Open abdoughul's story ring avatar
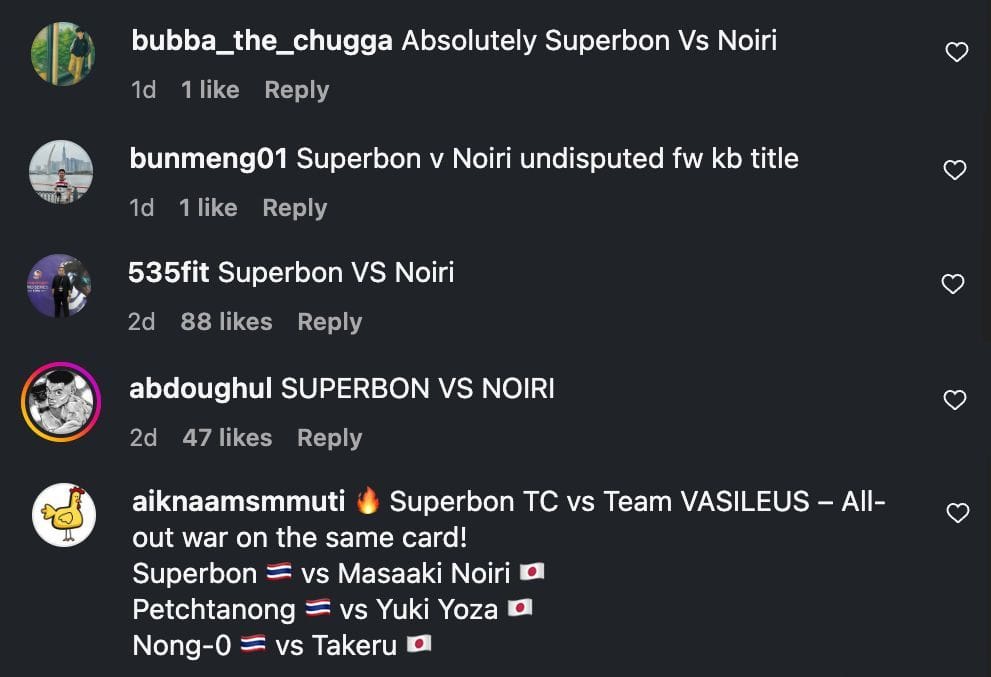 coord(61,402)
